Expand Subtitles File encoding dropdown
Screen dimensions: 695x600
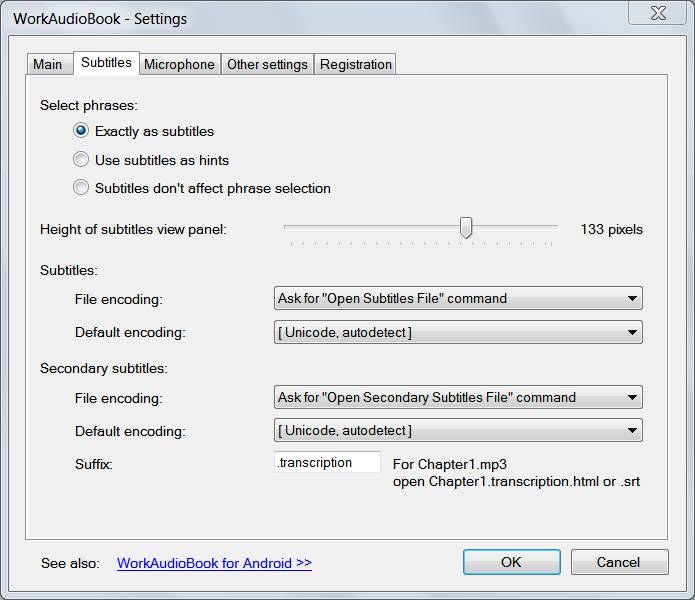coord(458,298)
